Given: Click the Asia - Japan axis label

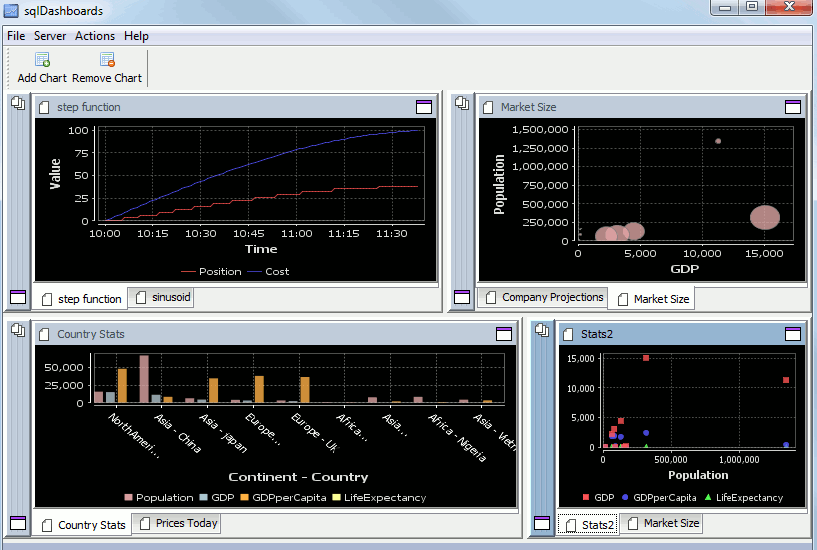Looking at the screenshot, I should [x=223, y=433].
